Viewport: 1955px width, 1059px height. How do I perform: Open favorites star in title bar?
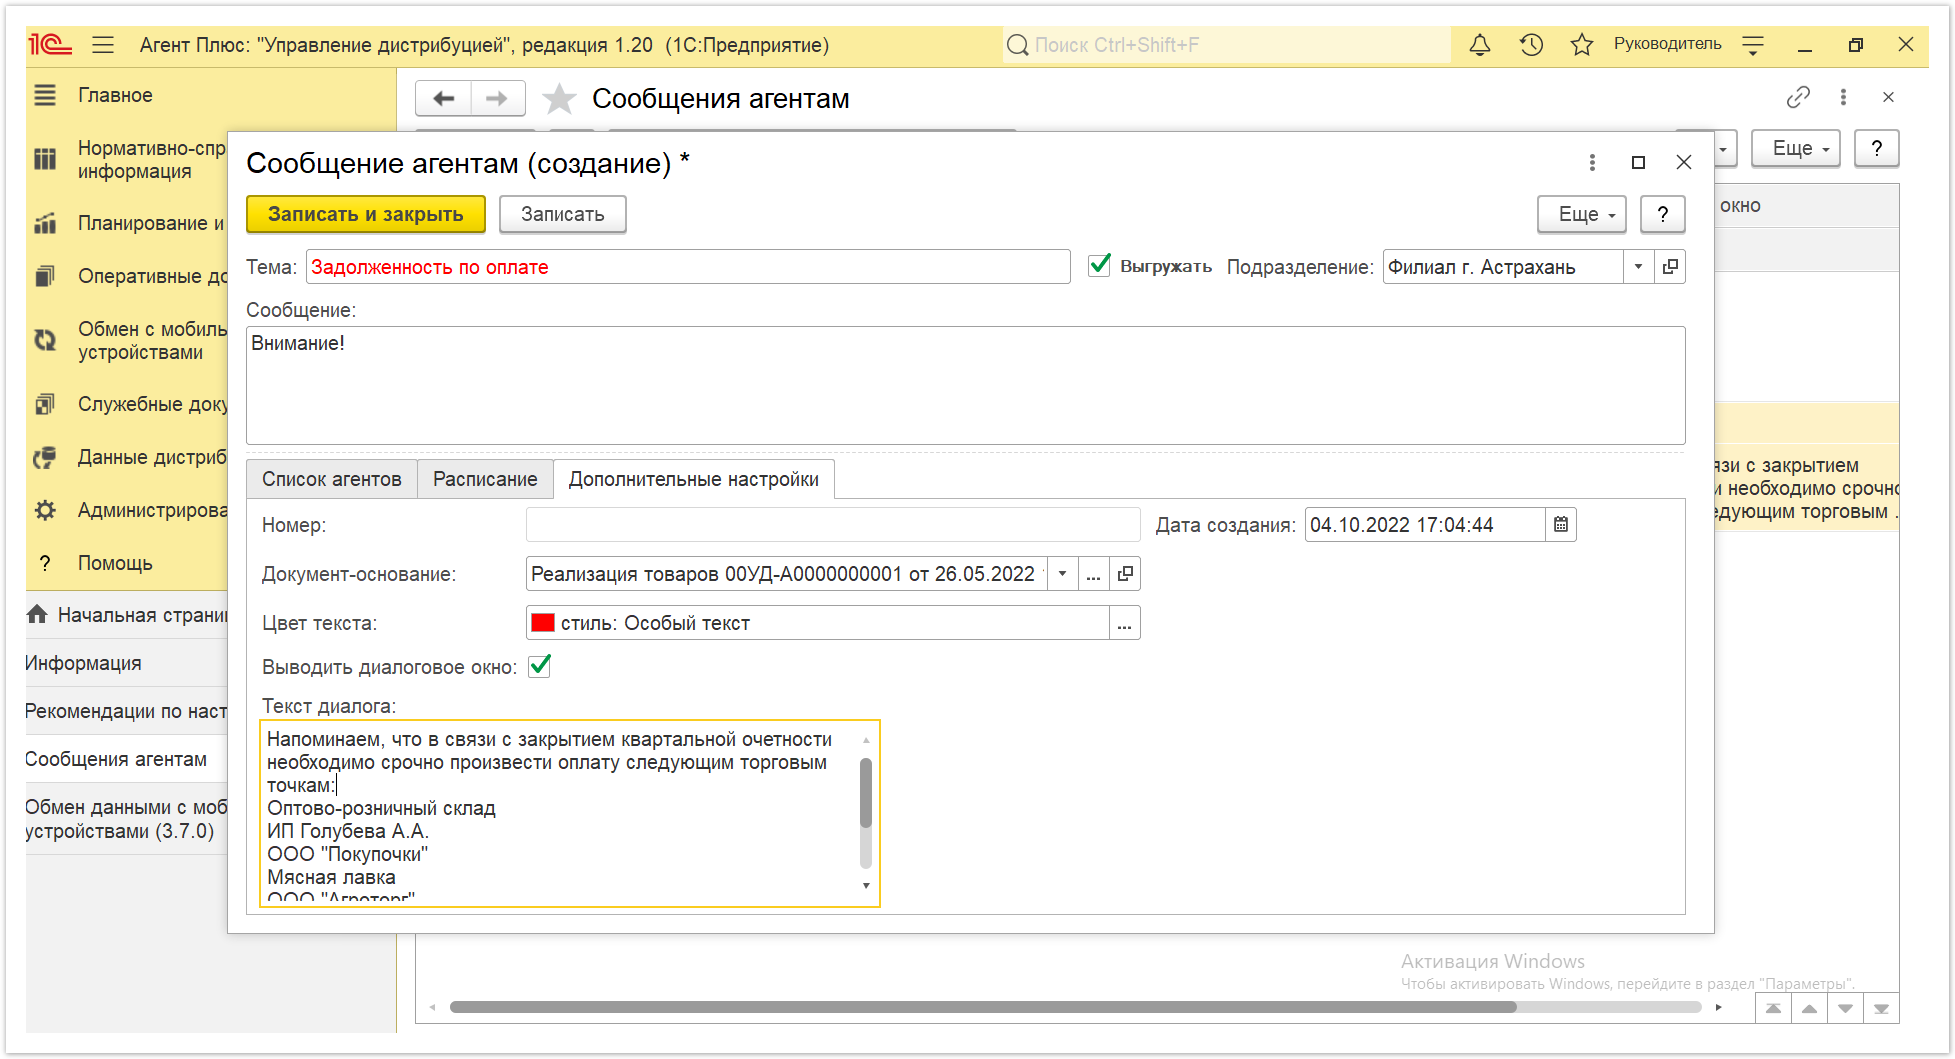coord(1581,45)
